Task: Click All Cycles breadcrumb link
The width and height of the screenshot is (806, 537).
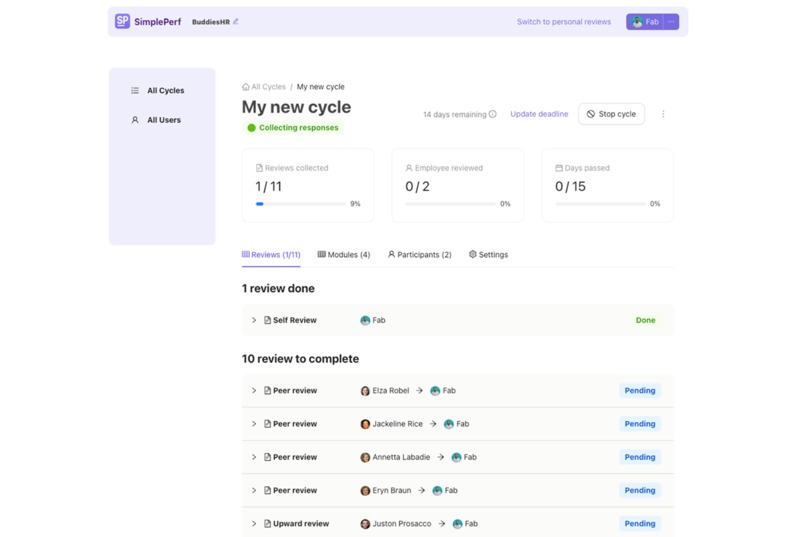Action: coord(268,87)
